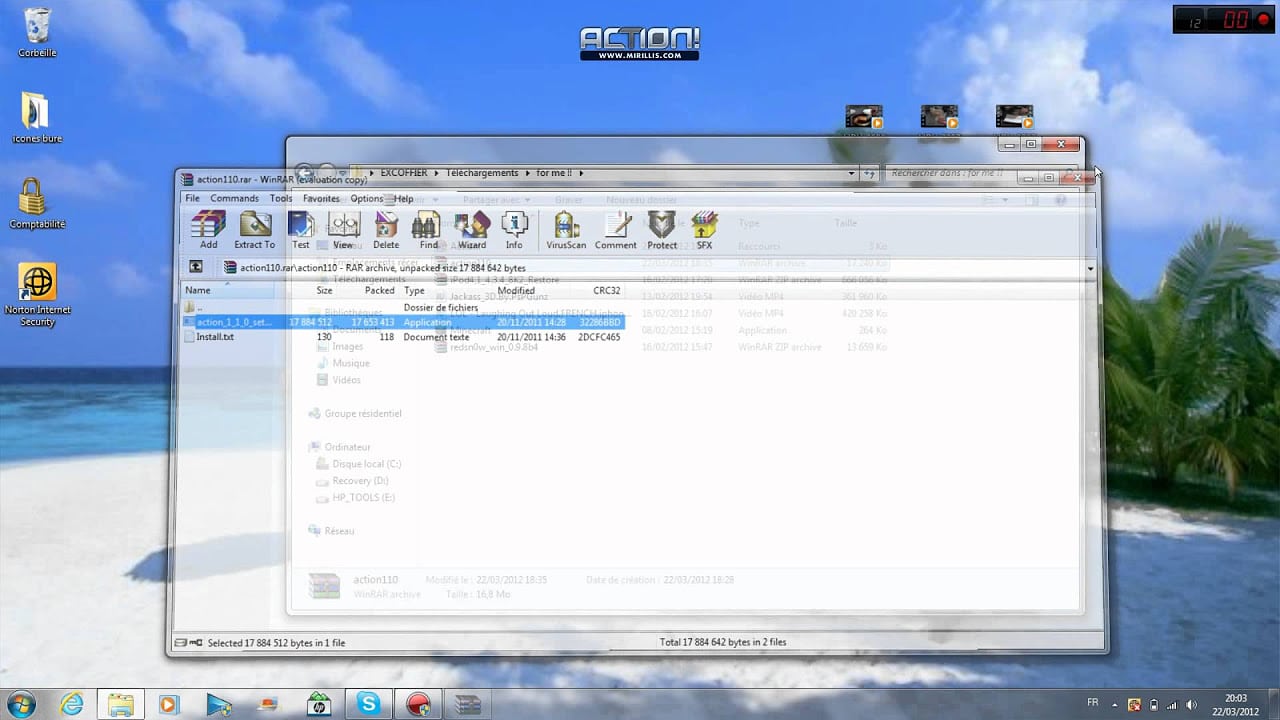
Task: Click the Windows Explorer taskbar icon
Action: coord(121,704)
